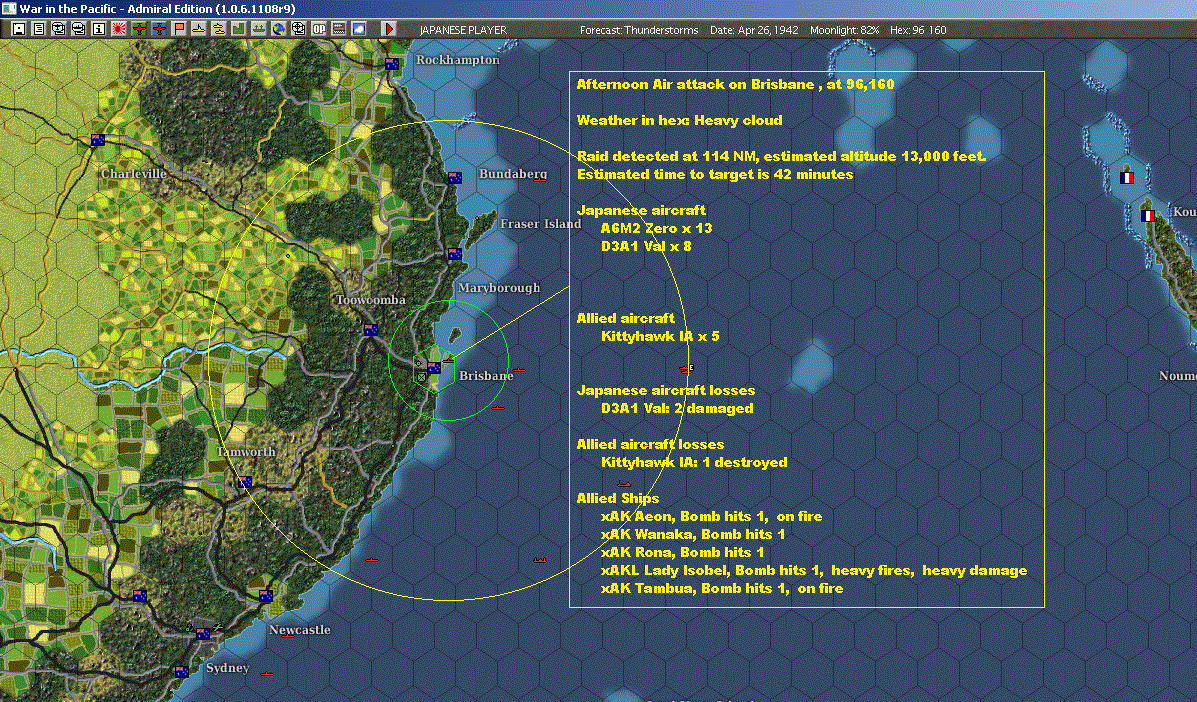Click the 'xAK Tambua, Bomb hits 1' line
The height and width of the screenshot is (702, 1197).
[x=722, y=588]
